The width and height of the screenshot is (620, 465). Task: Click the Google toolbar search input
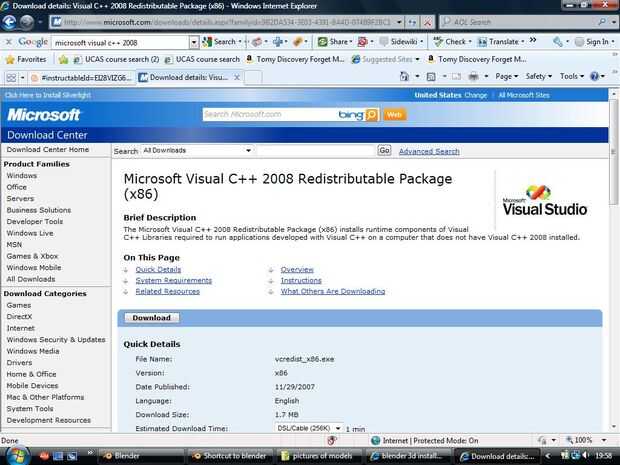121,42
